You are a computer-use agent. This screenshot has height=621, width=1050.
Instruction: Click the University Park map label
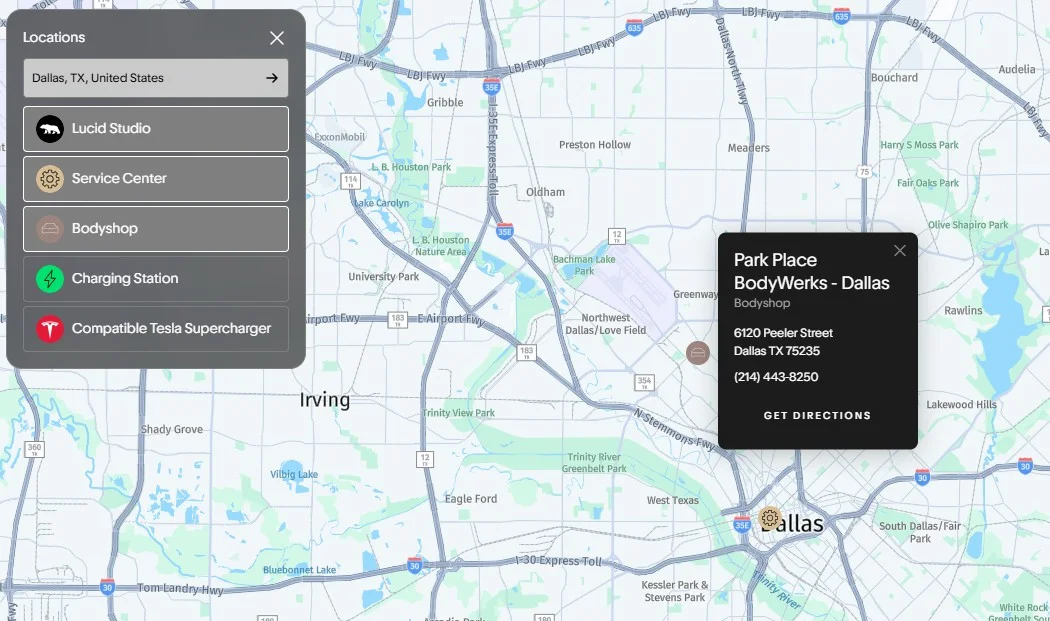coord(383,277)
